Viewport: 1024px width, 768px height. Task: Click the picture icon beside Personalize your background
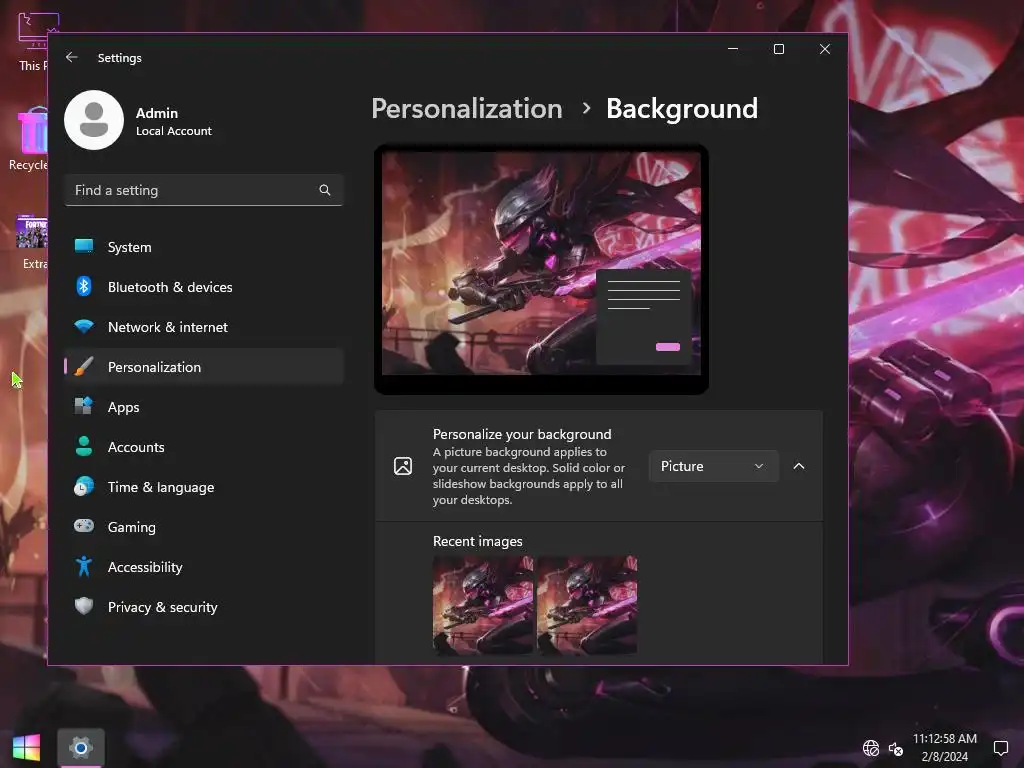coord(403,466)
